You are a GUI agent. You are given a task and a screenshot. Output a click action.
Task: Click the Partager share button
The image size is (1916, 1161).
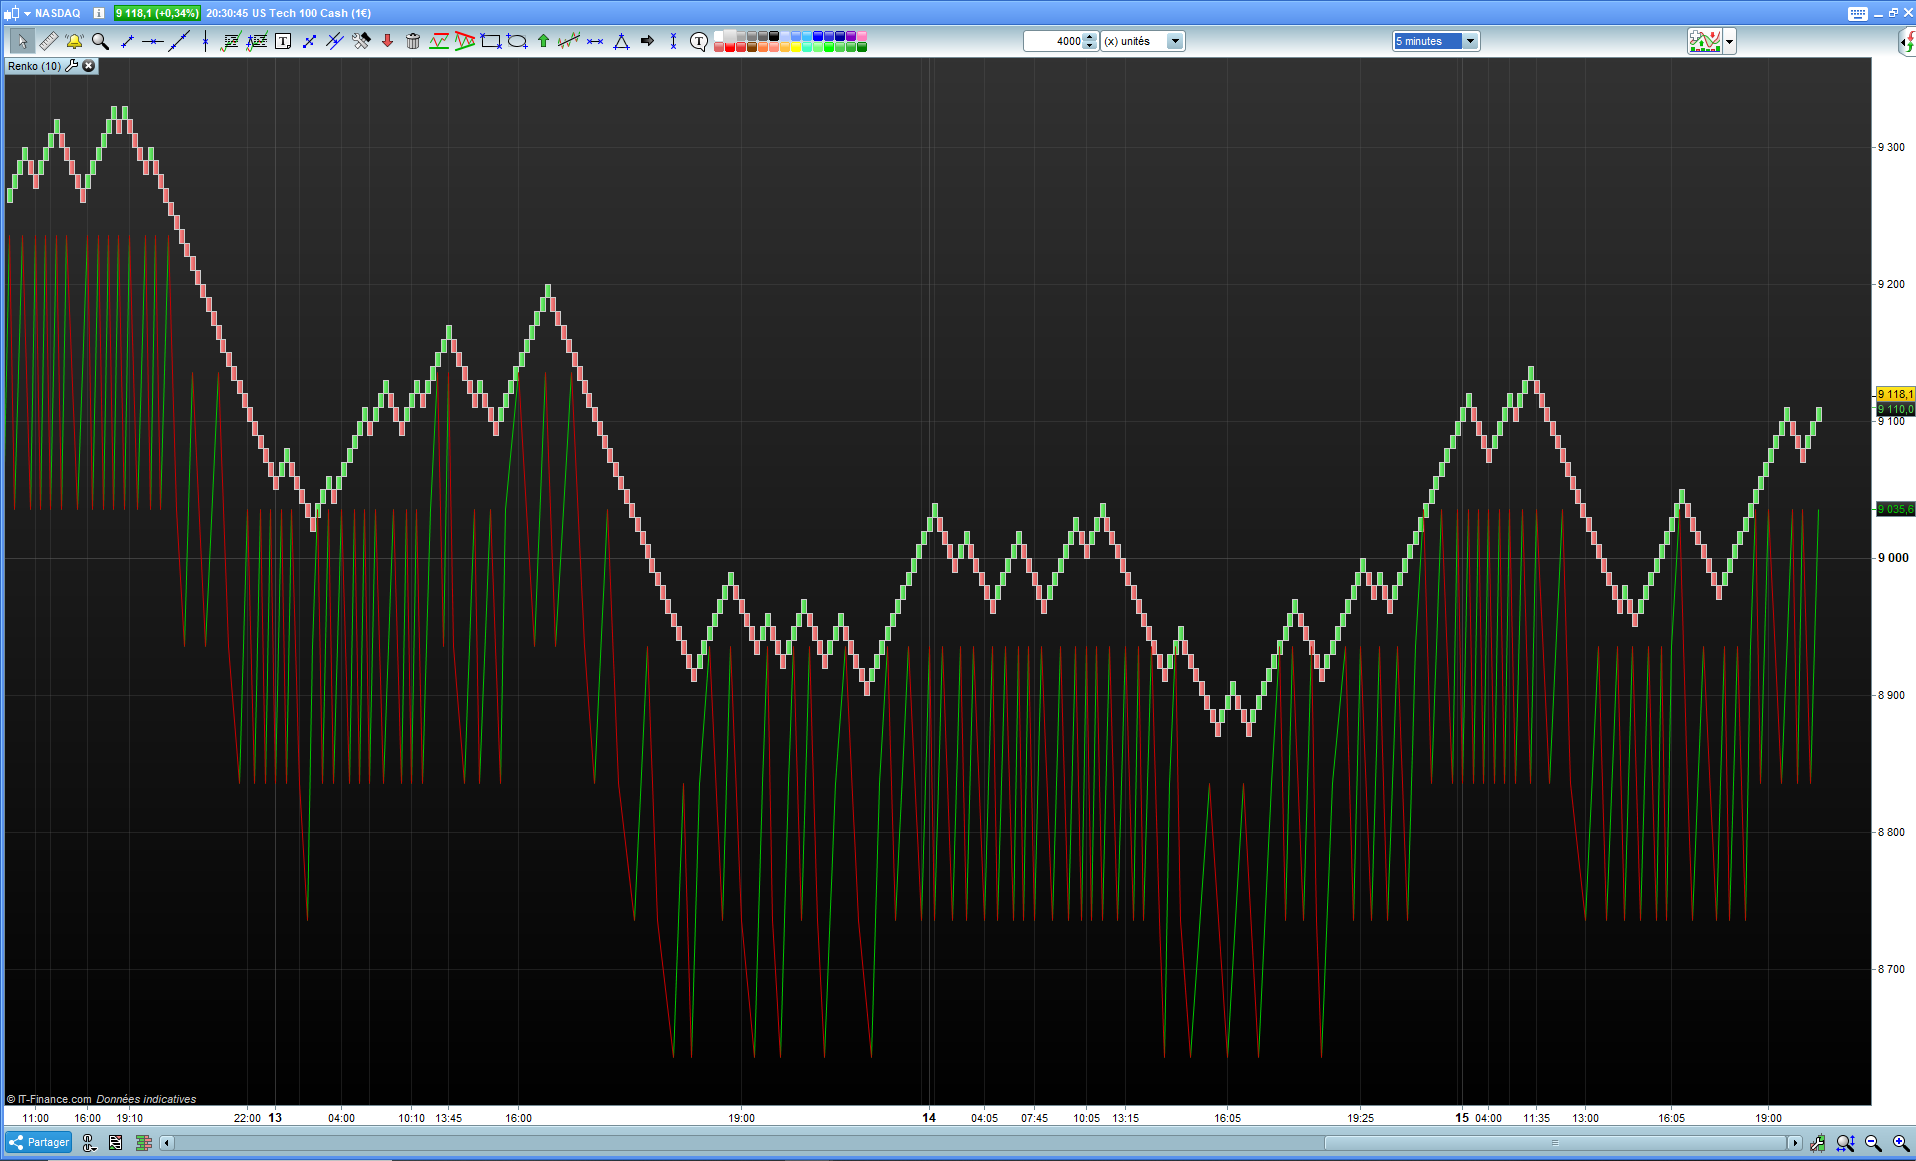click(x=39, y=1142)
